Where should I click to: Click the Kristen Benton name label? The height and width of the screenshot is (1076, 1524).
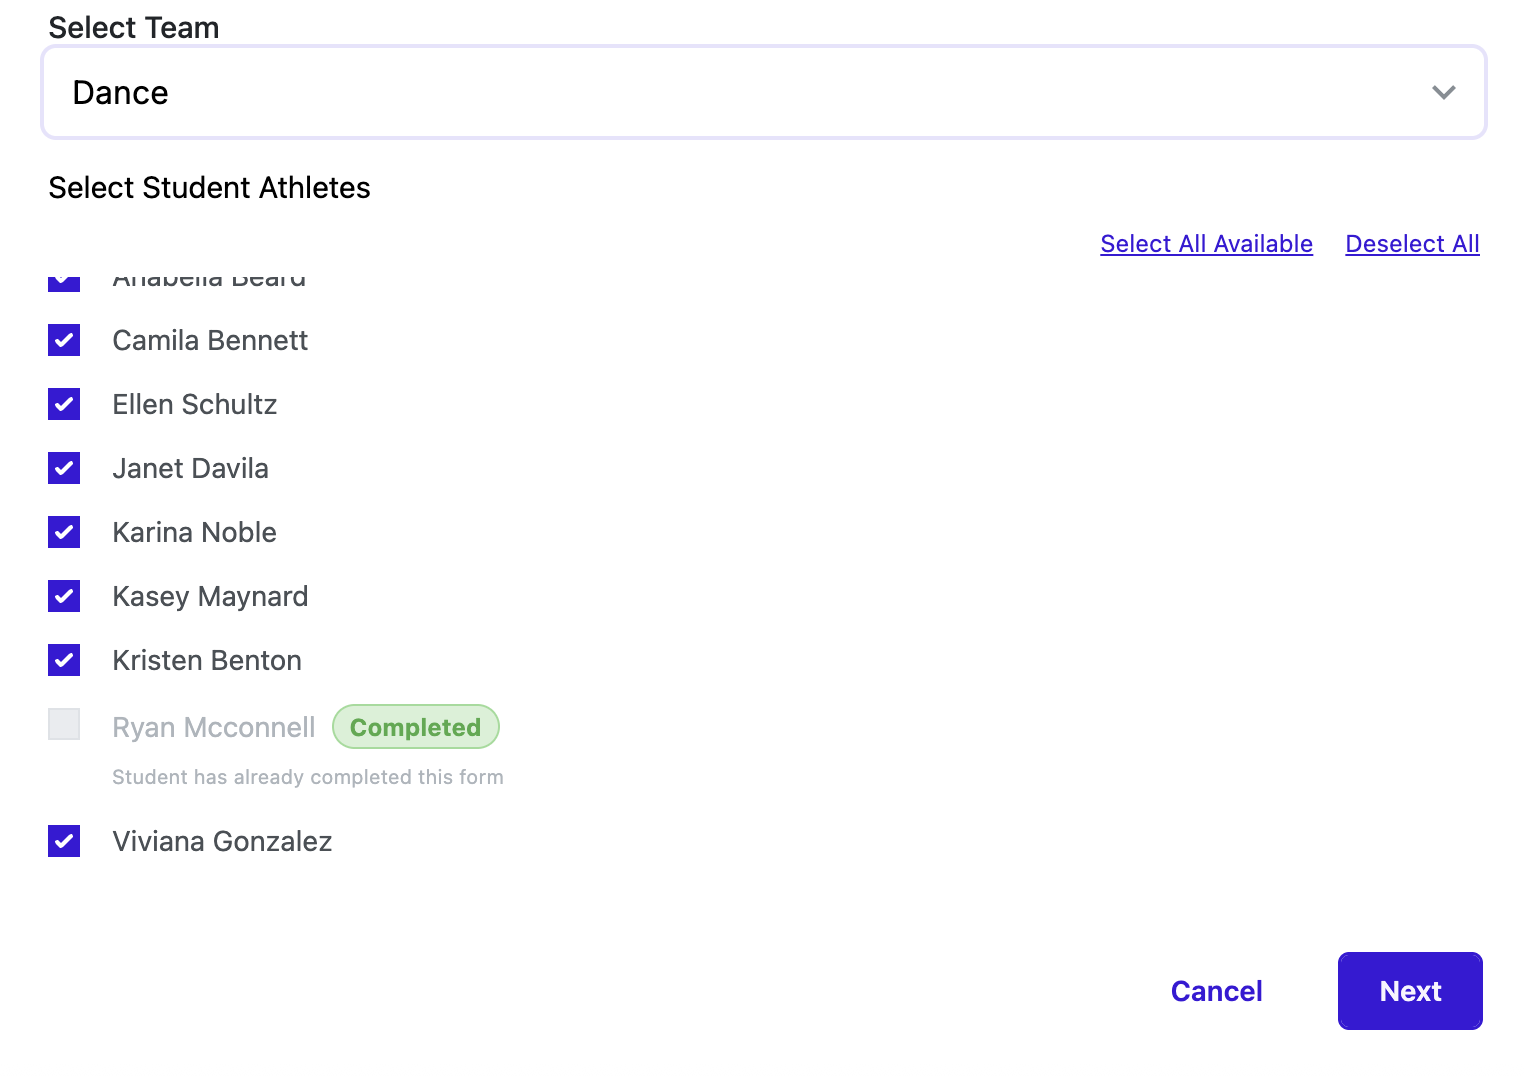[x=207, y=660]
